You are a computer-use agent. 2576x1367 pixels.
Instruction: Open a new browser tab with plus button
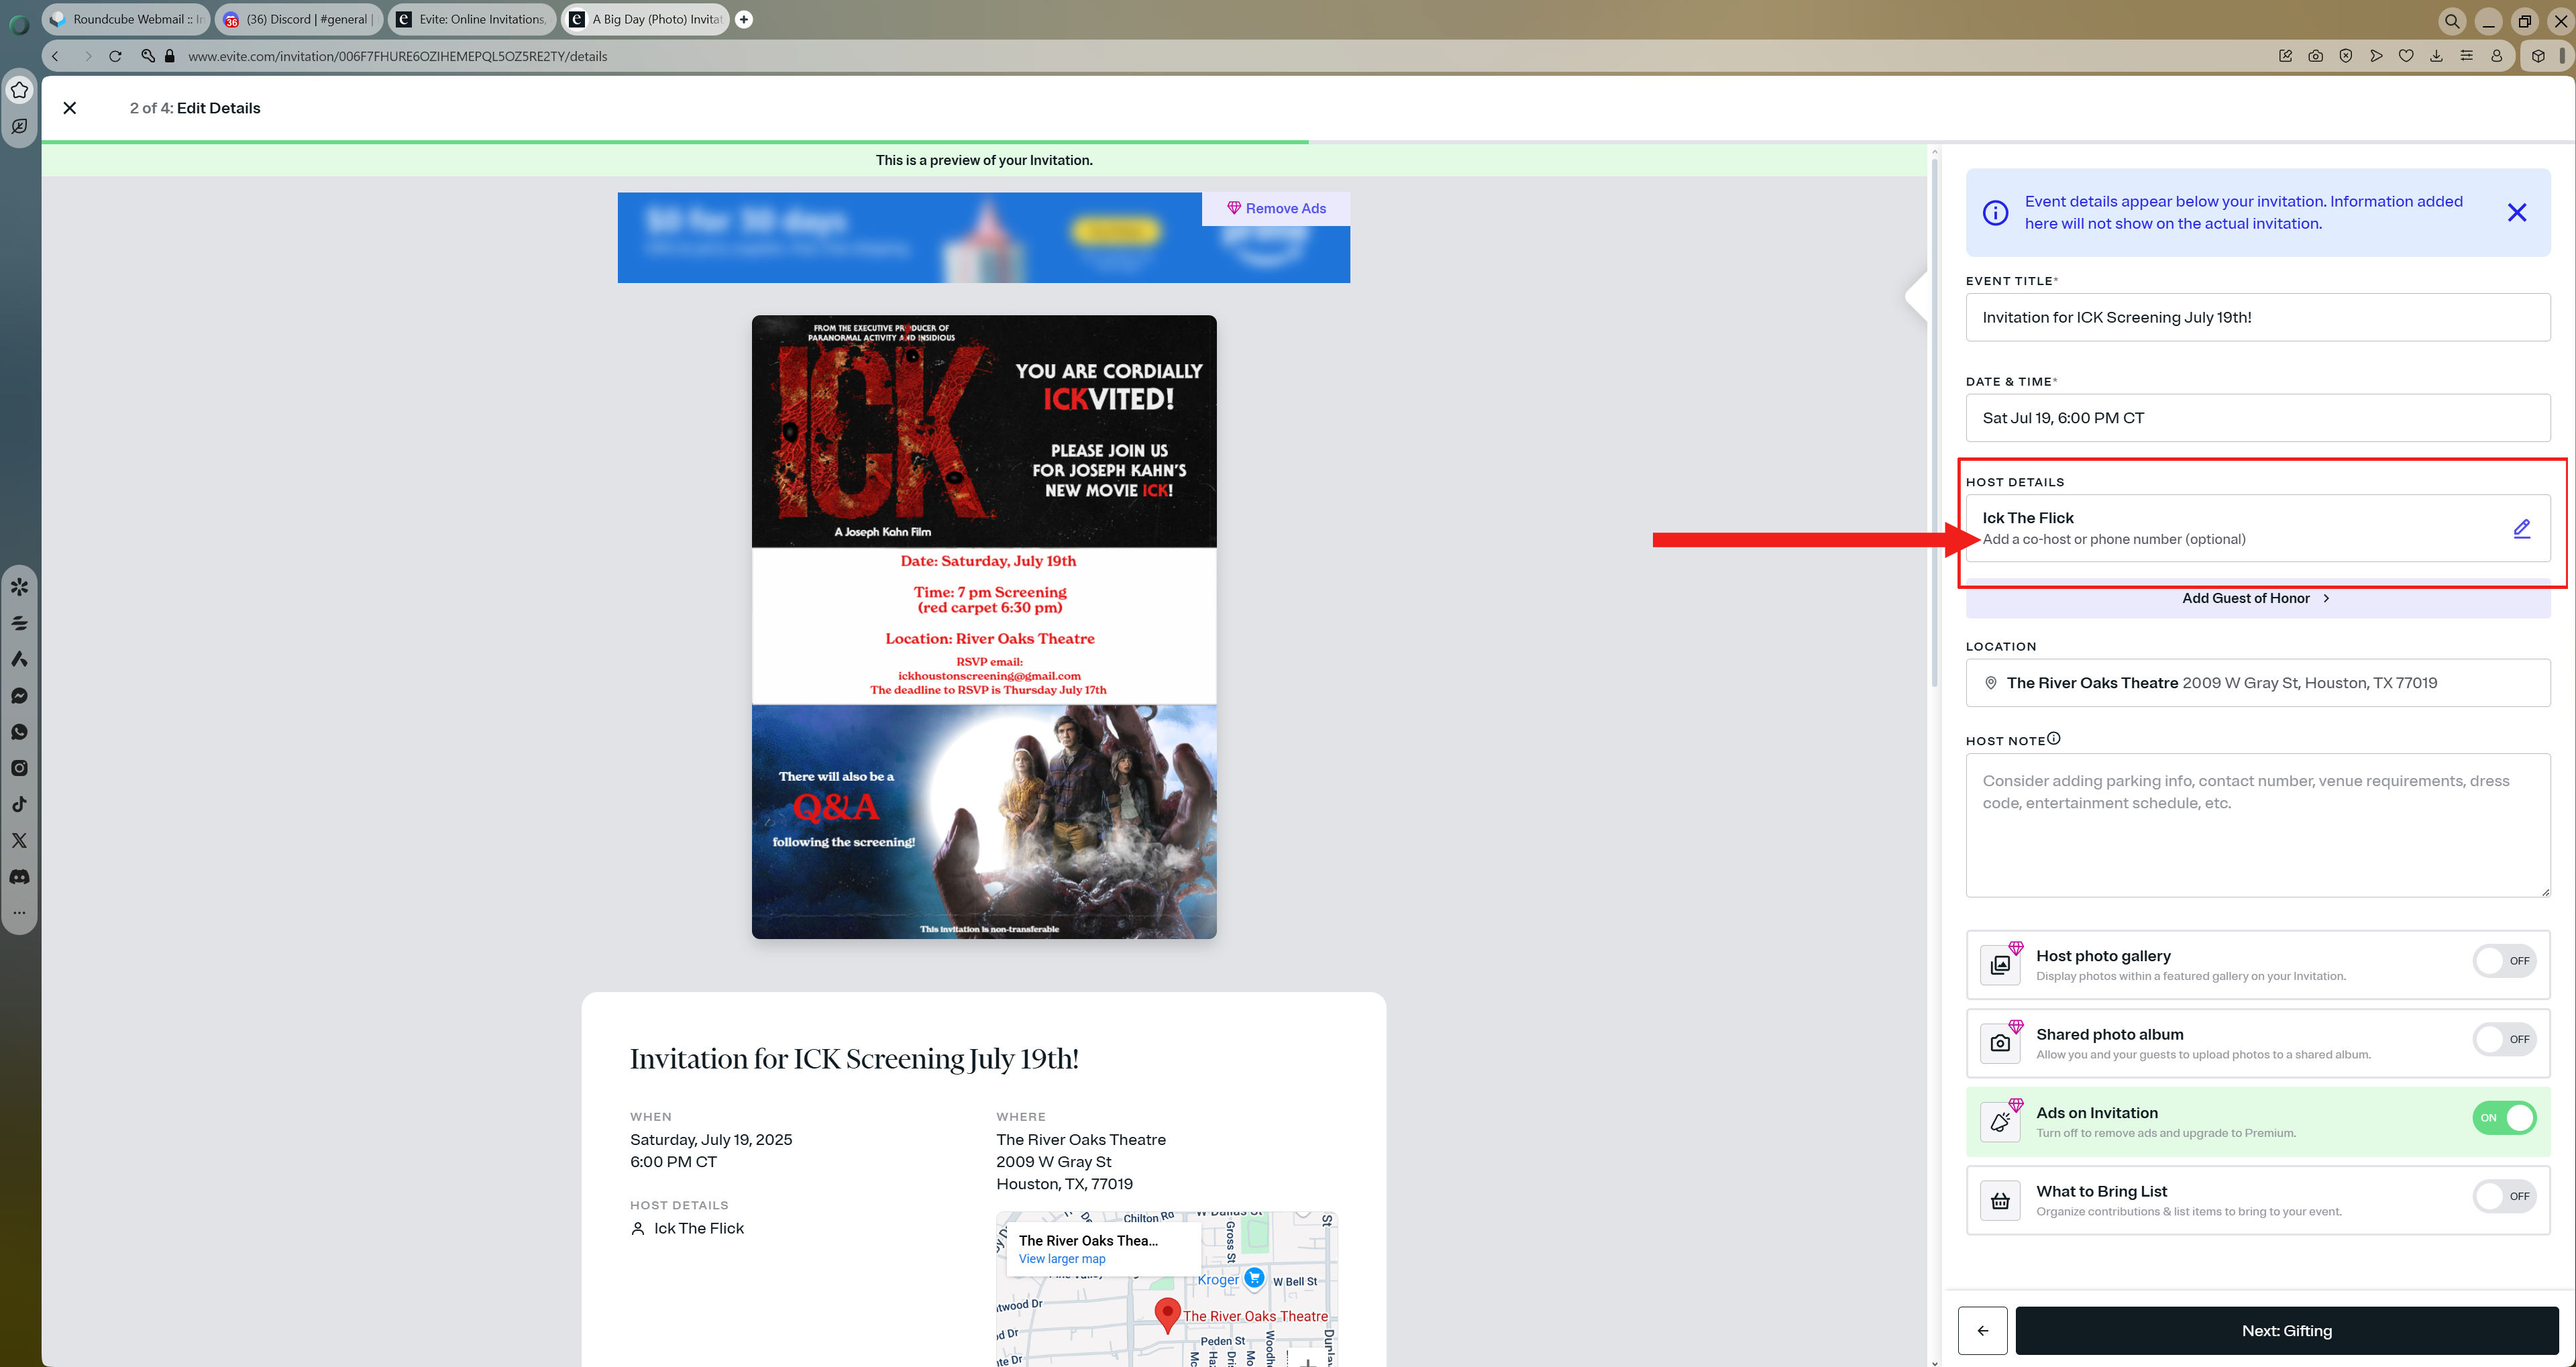click(x=744, y=19)
